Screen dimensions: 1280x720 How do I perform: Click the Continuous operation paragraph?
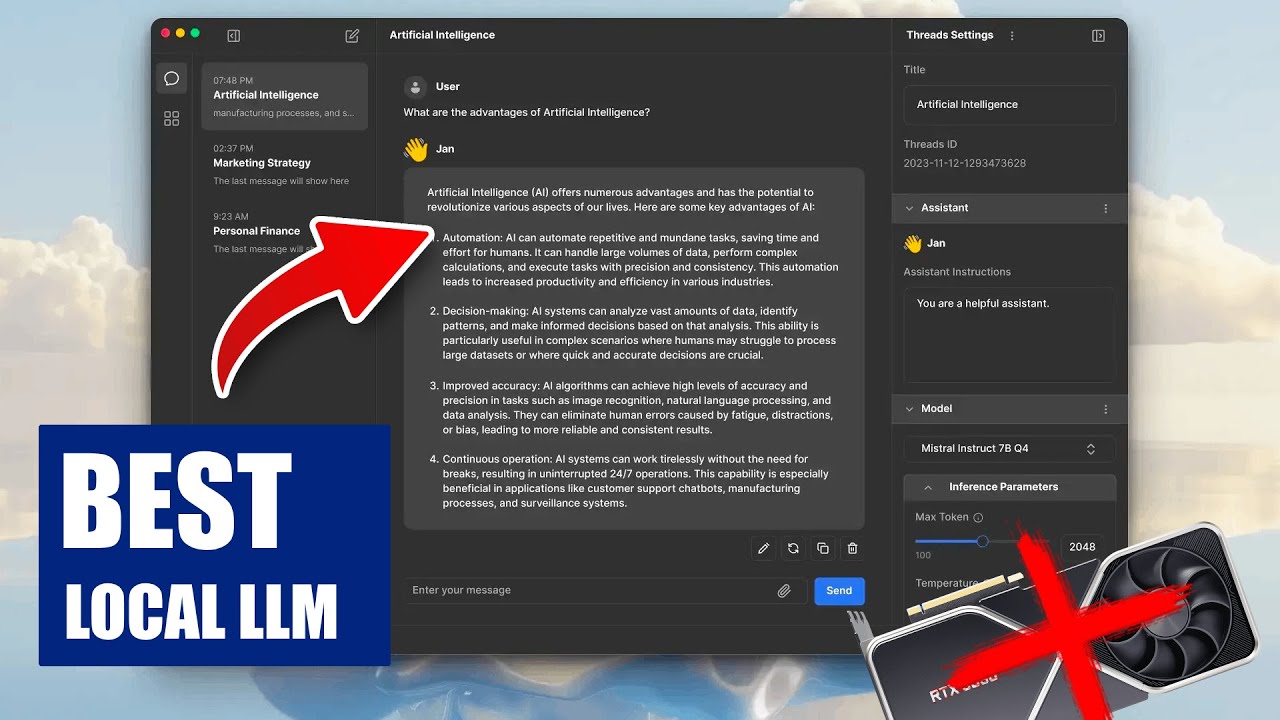[634, 481]
